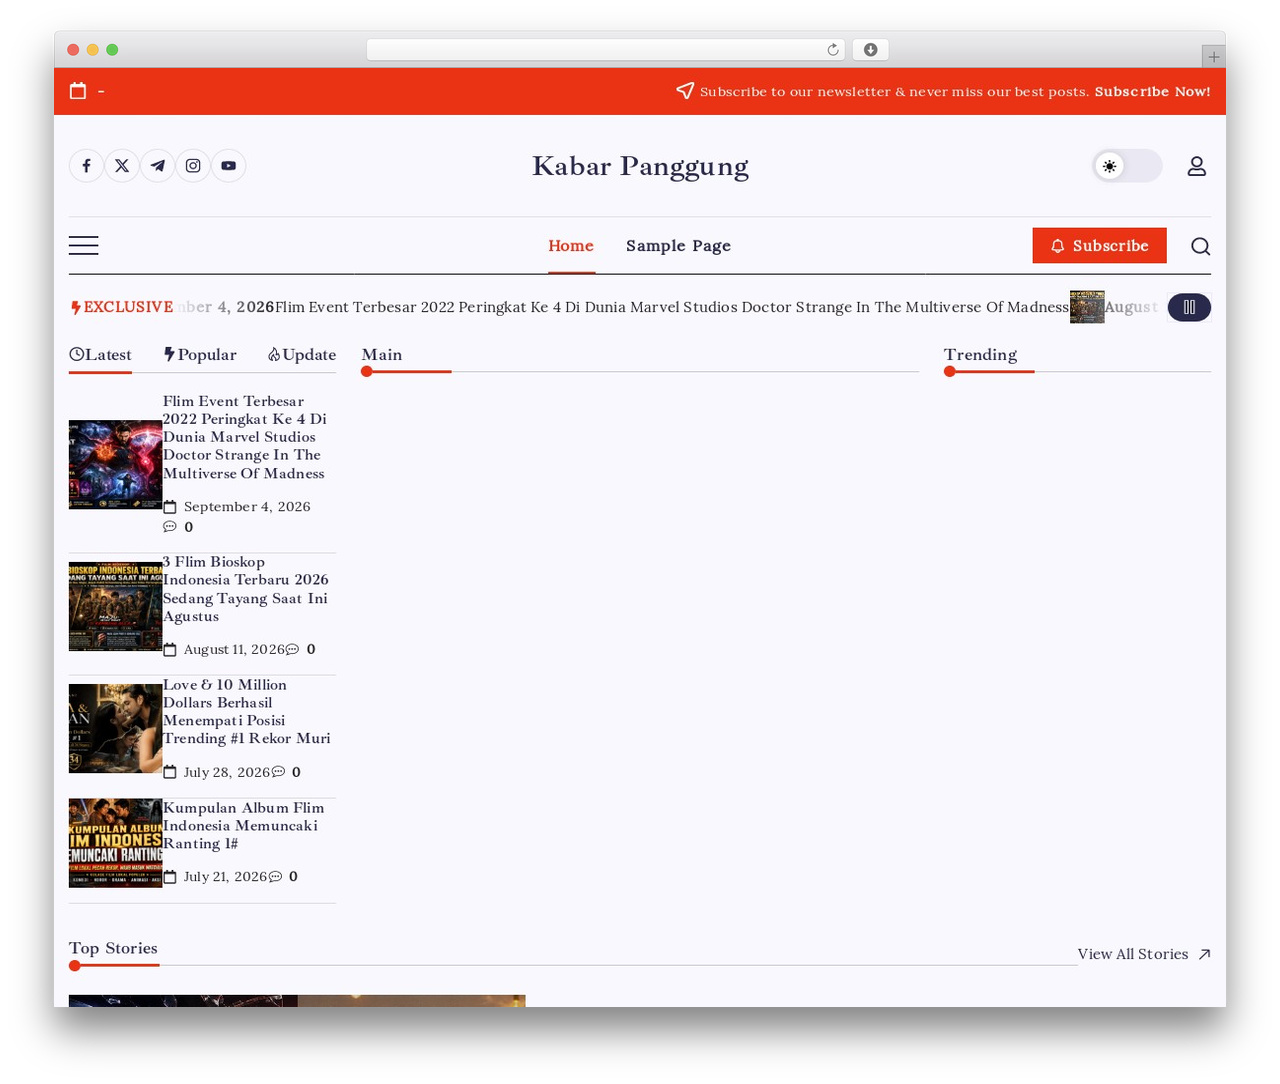The height and width of the screenshot is (1084, 1280).
Task: Click the upper-right arrow beside View All Stories
Action: [x=1204, y=954]
